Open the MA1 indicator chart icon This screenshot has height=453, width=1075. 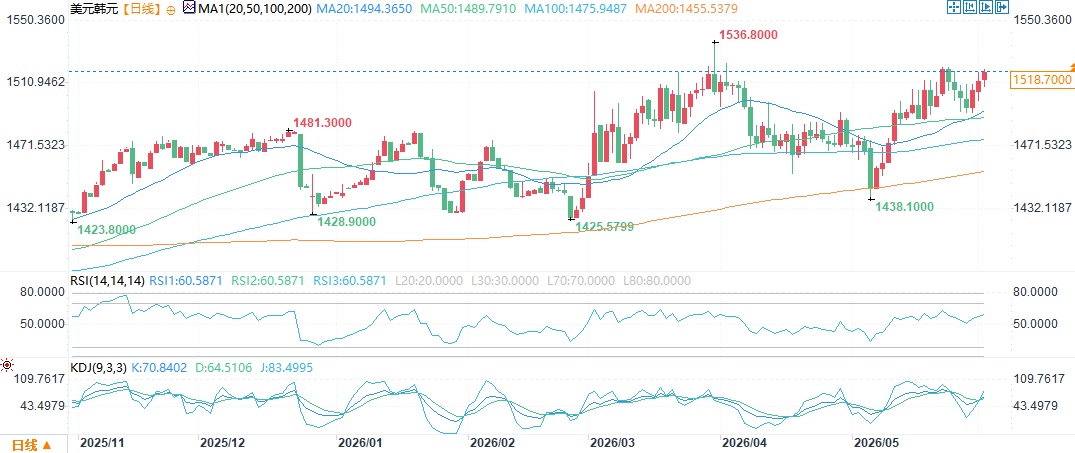[188, 9]
